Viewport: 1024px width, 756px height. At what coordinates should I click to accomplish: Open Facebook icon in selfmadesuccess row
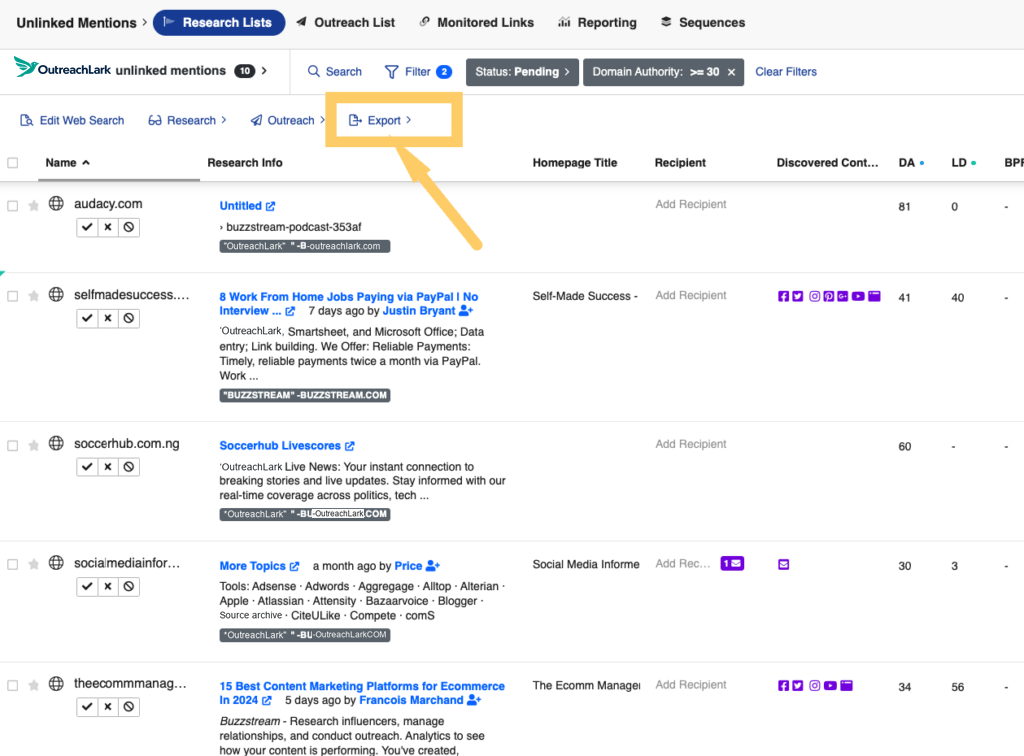tap(784, 296)
